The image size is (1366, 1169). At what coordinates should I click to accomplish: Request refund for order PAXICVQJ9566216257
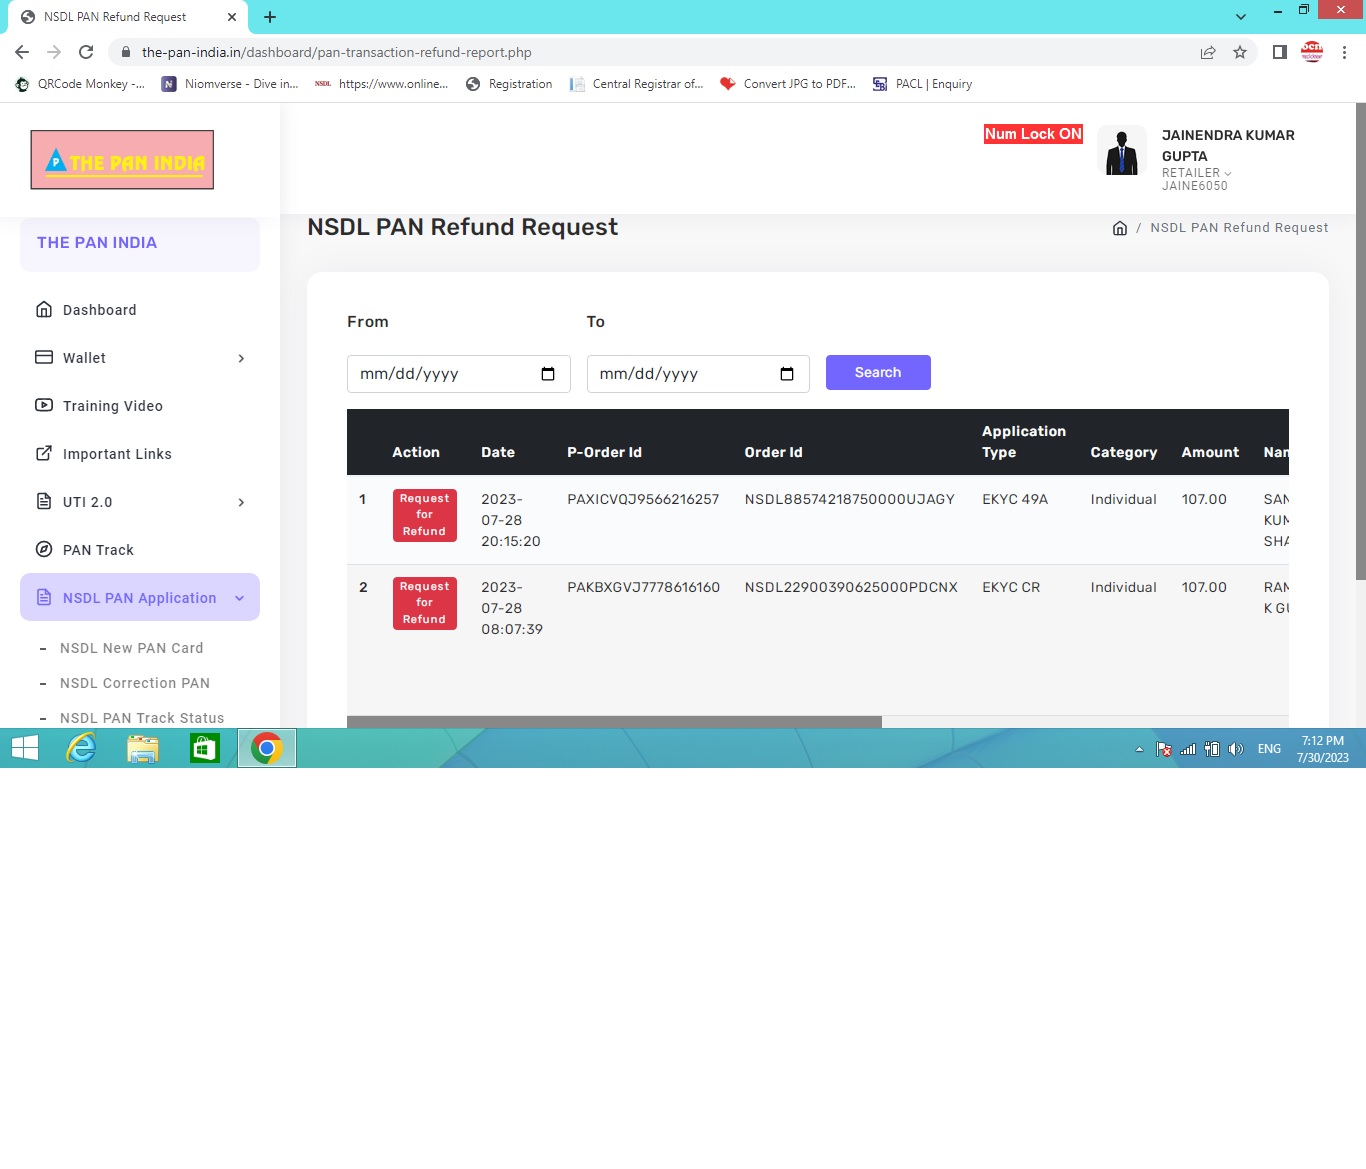[424, 515]
